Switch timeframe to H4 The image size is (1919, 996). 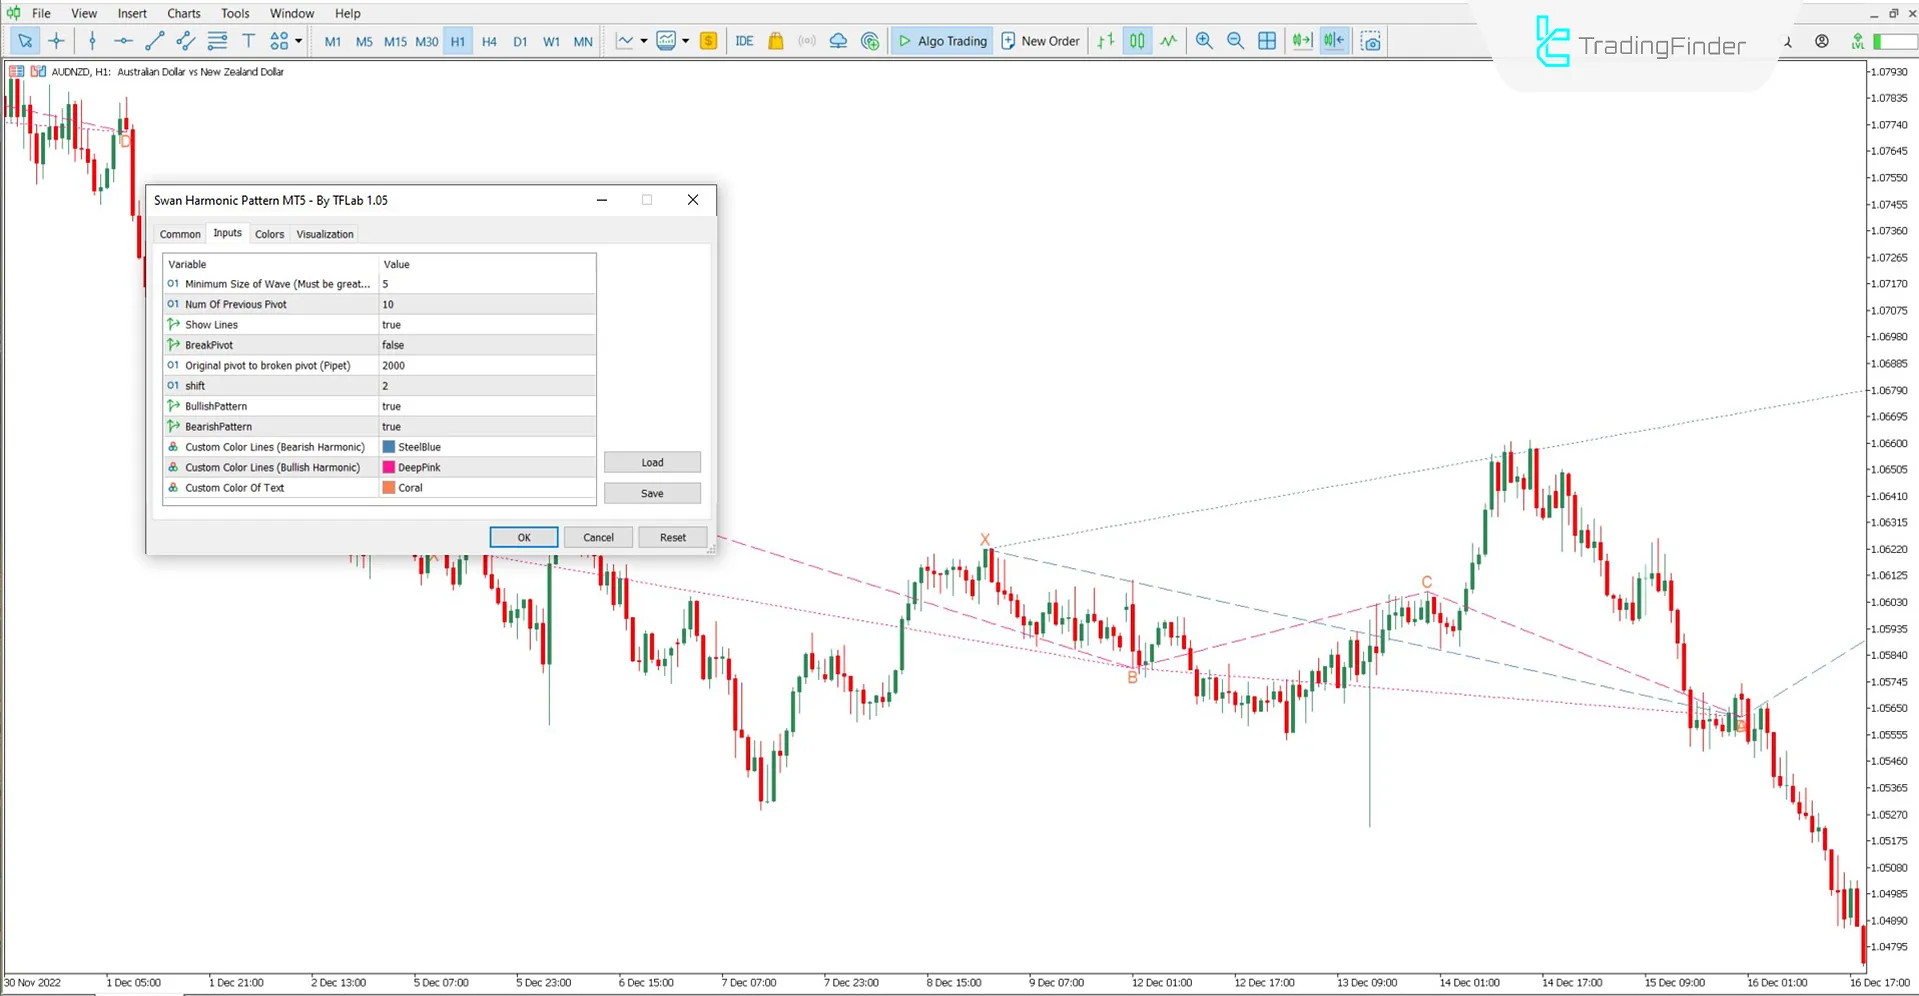pos(489,41)
